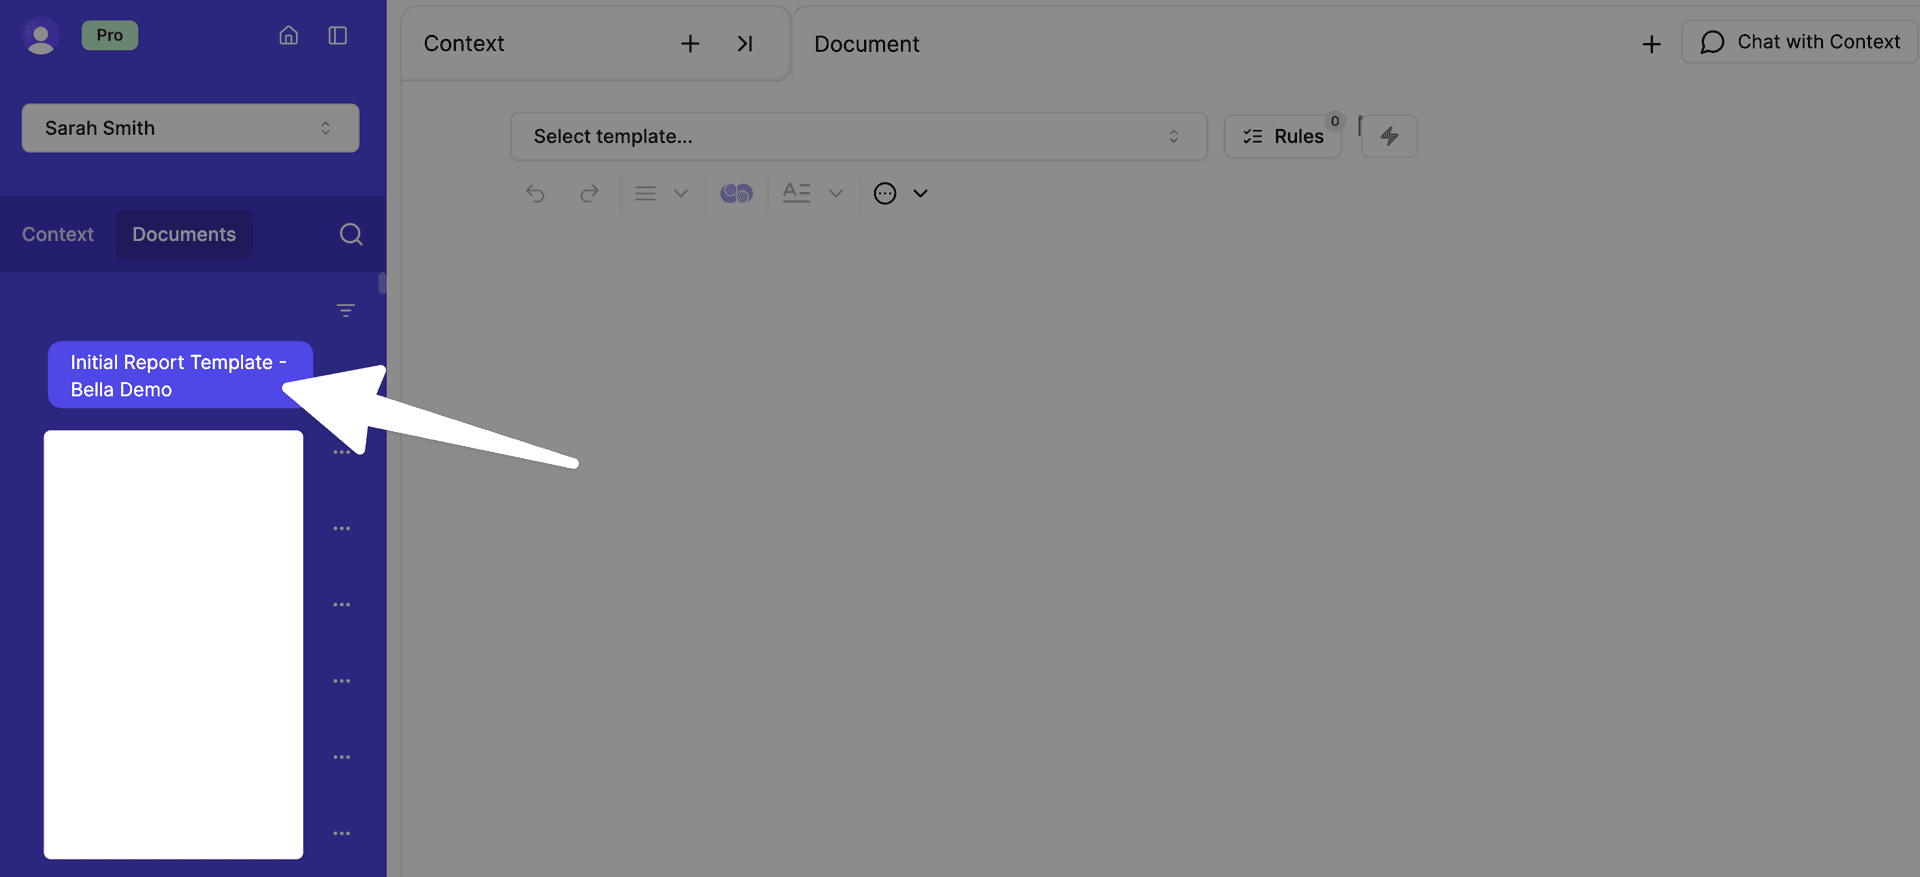Redo the last edit

coord(589,193)
